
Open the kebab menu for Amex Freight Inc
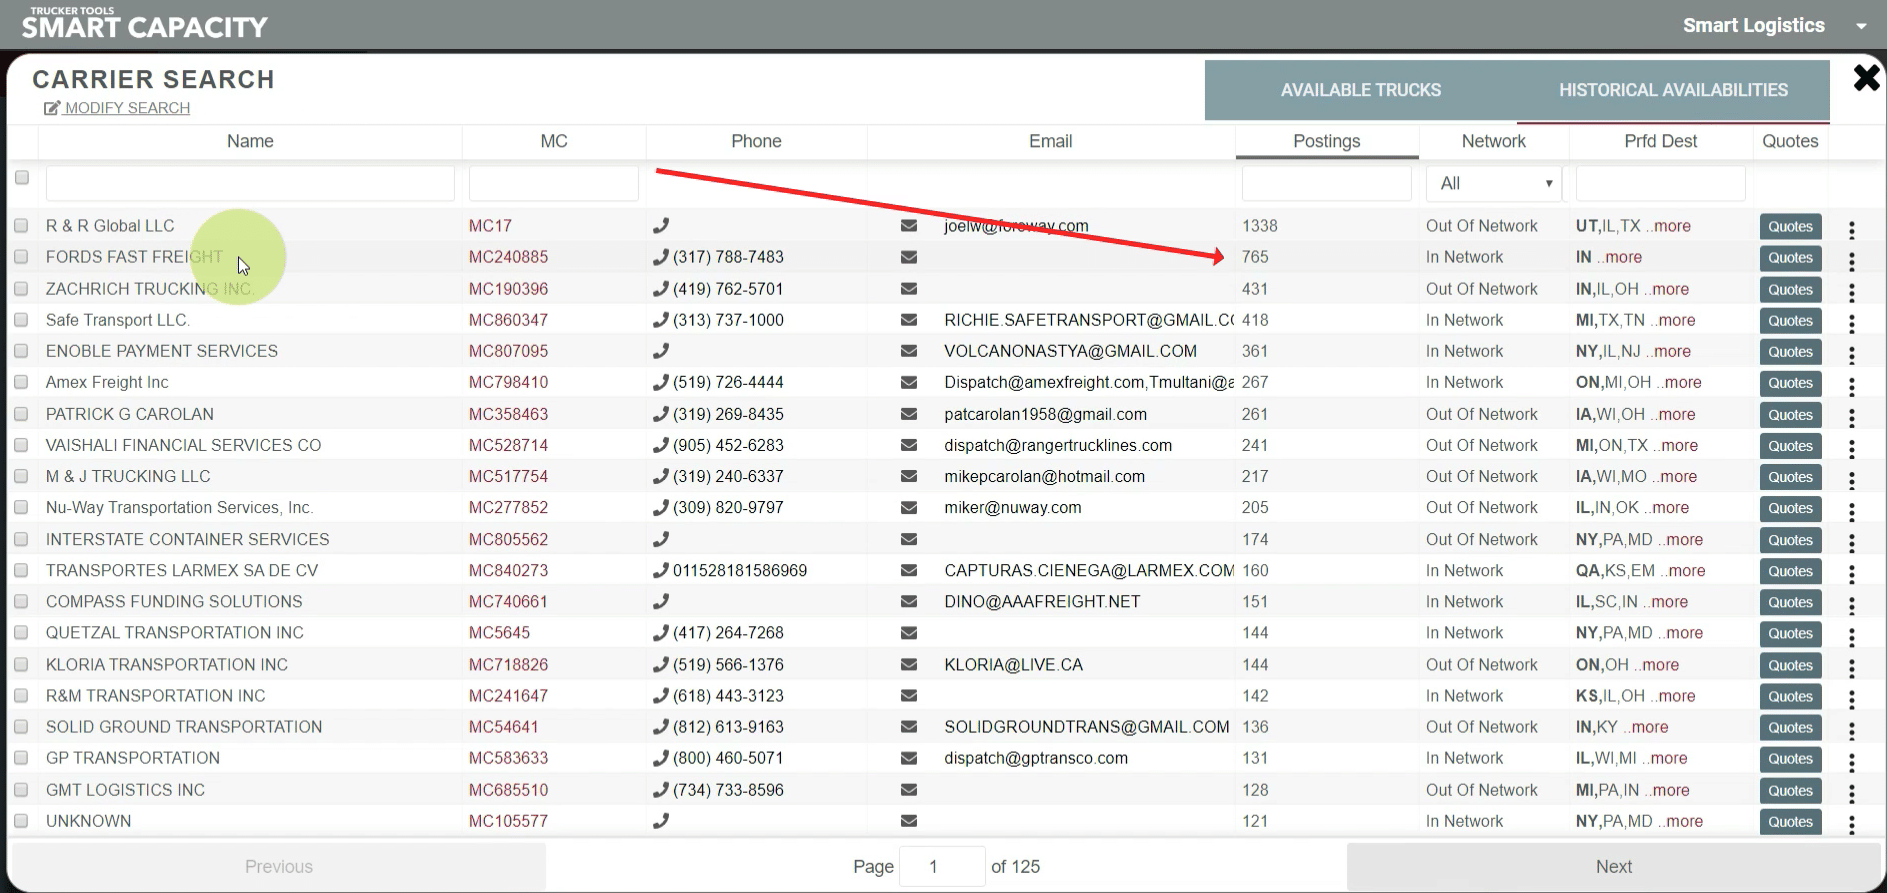[1852, 386]
